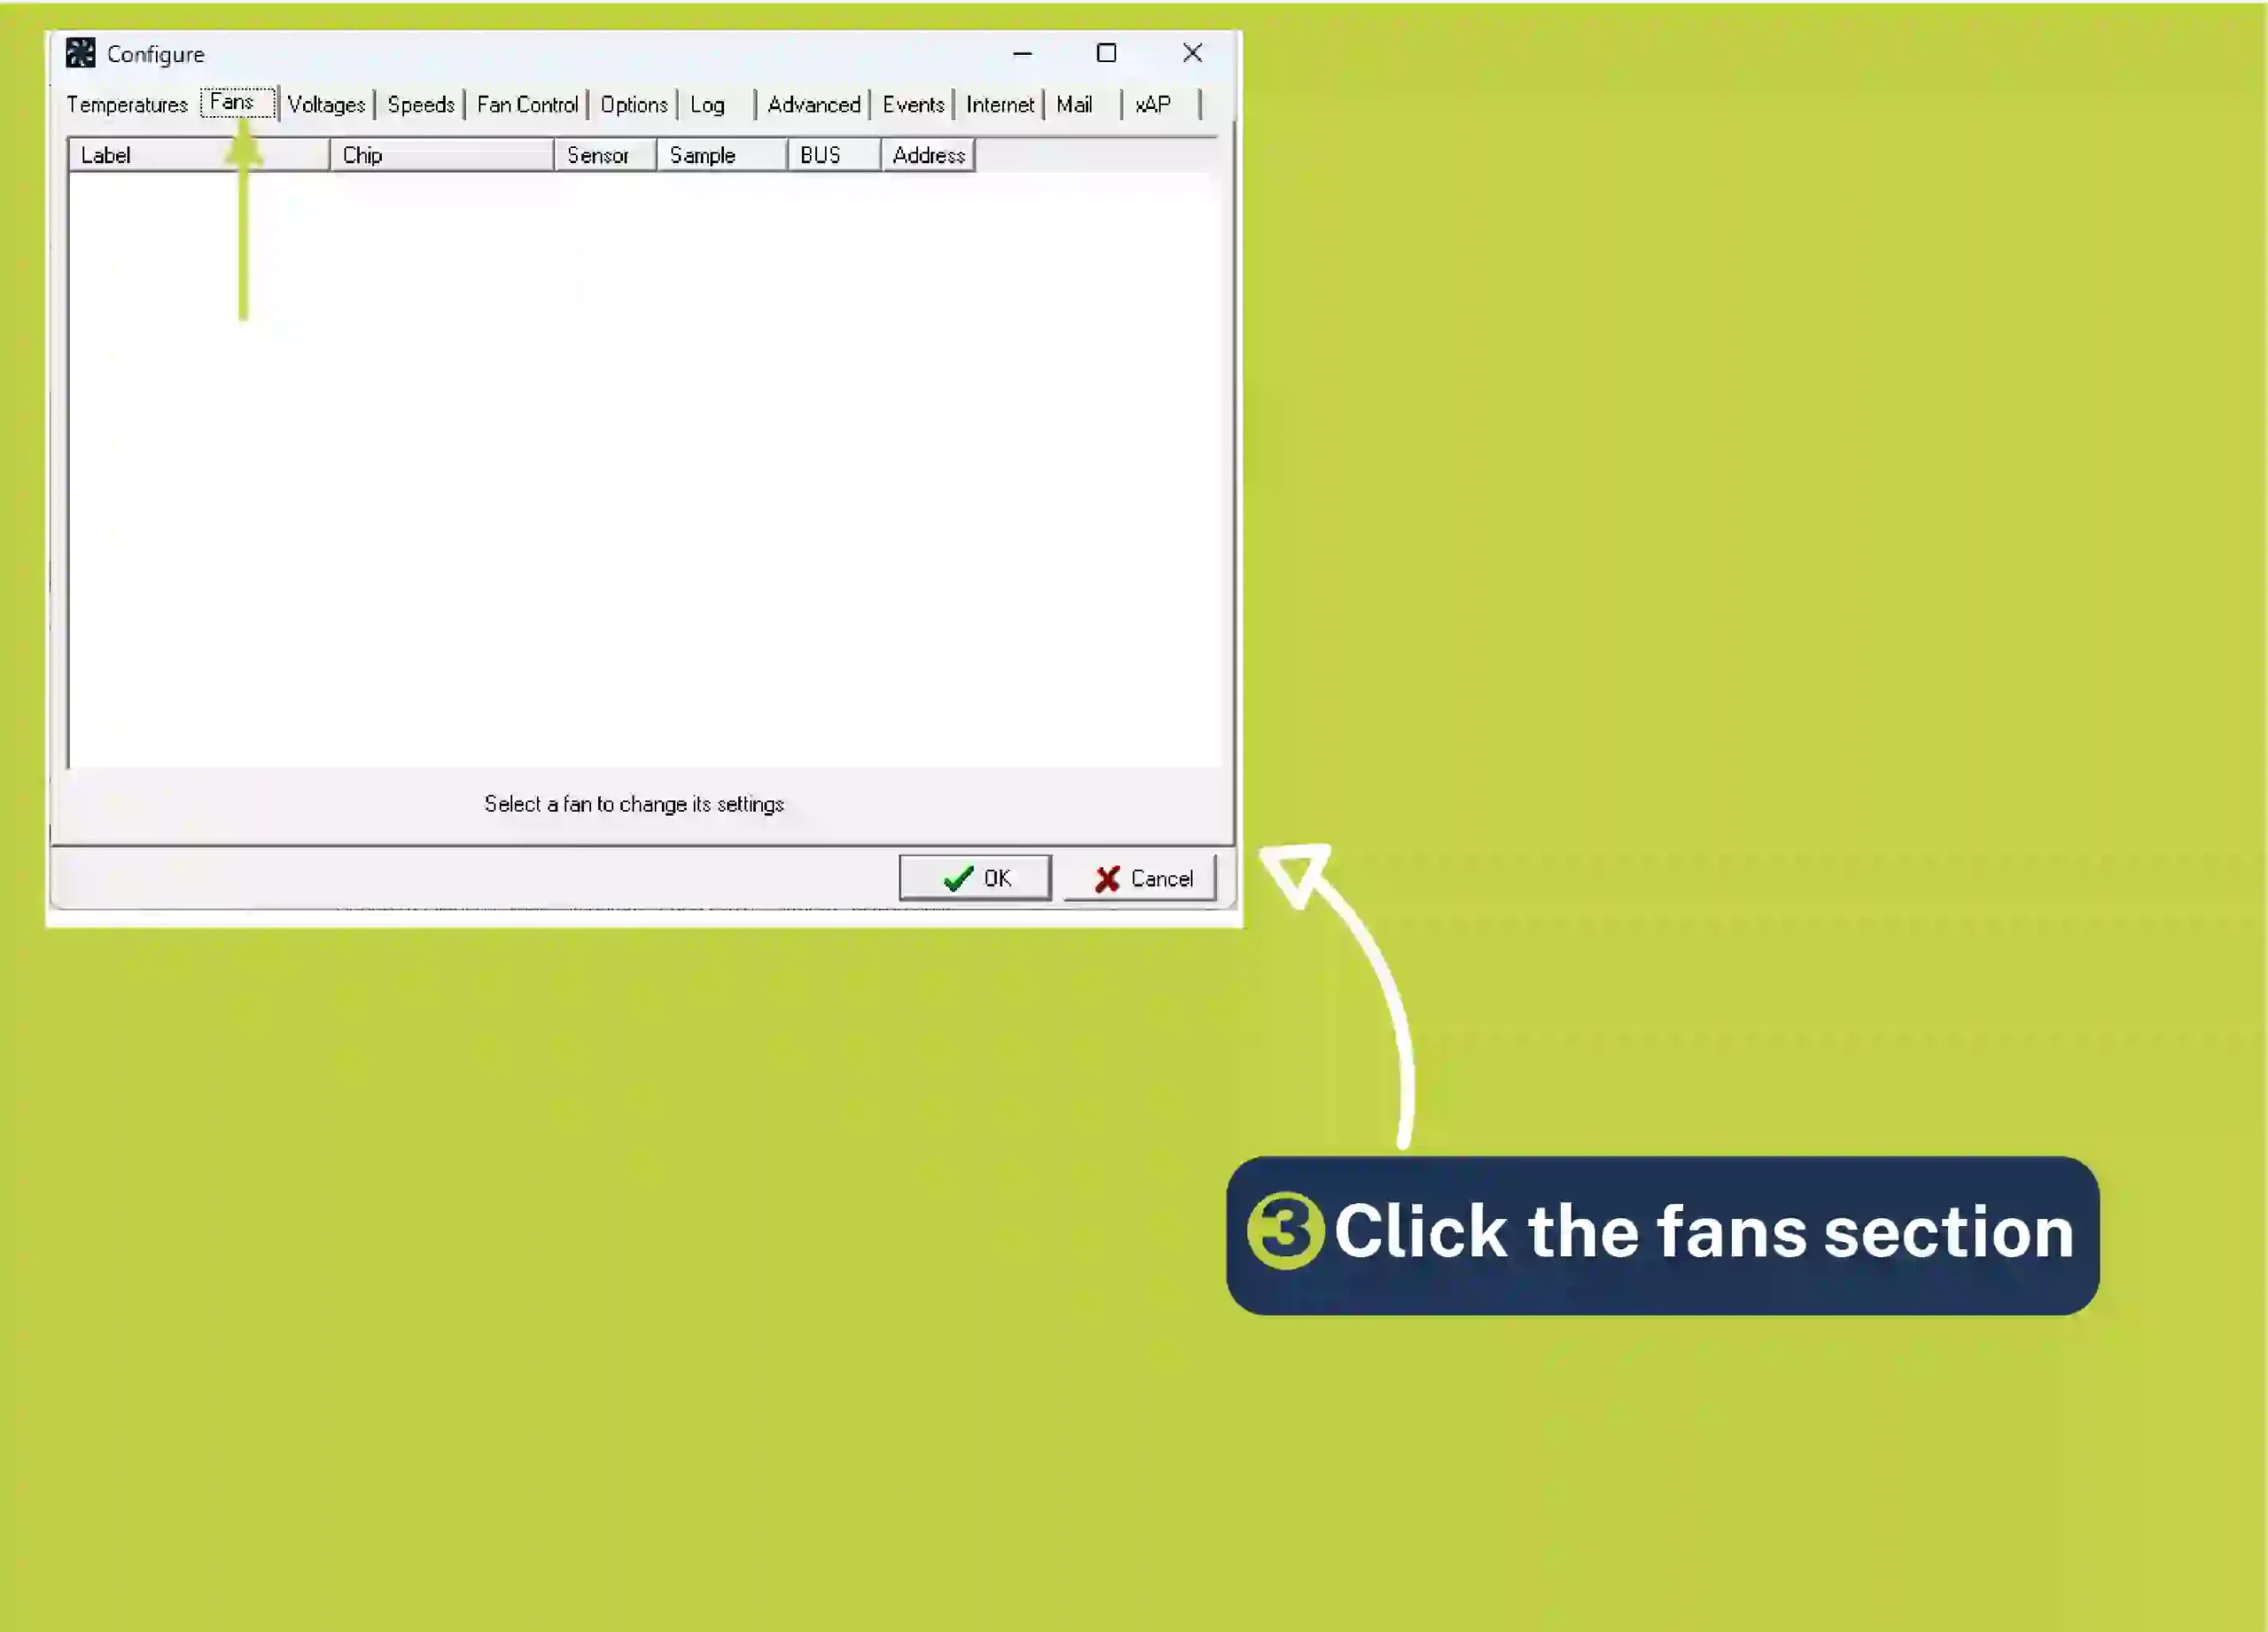
Task: Click the OK button to confirm
Action: click(x=975, y=879)
